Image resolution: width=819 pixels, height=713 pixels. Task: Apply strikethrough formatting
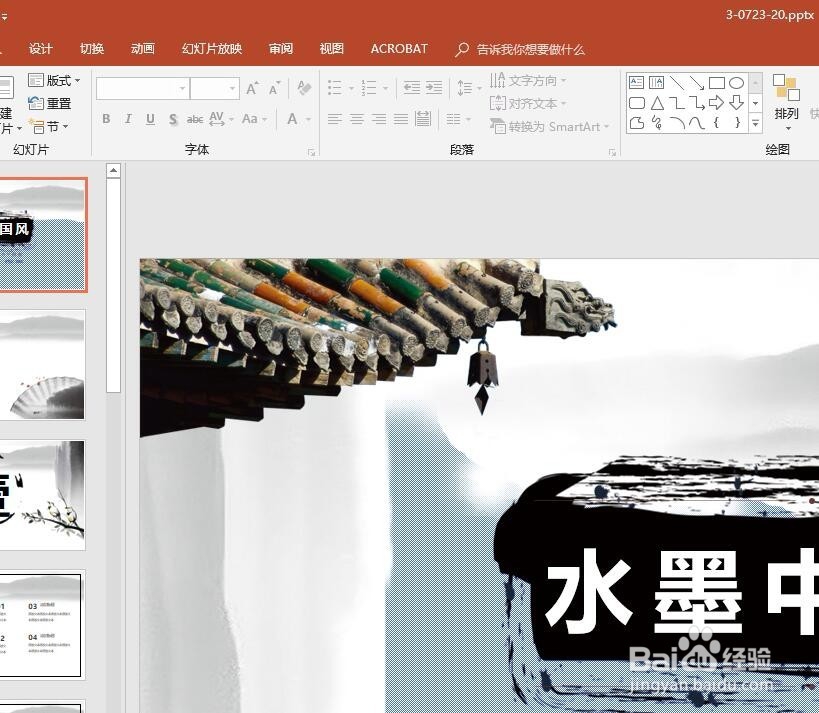point(172,119)
